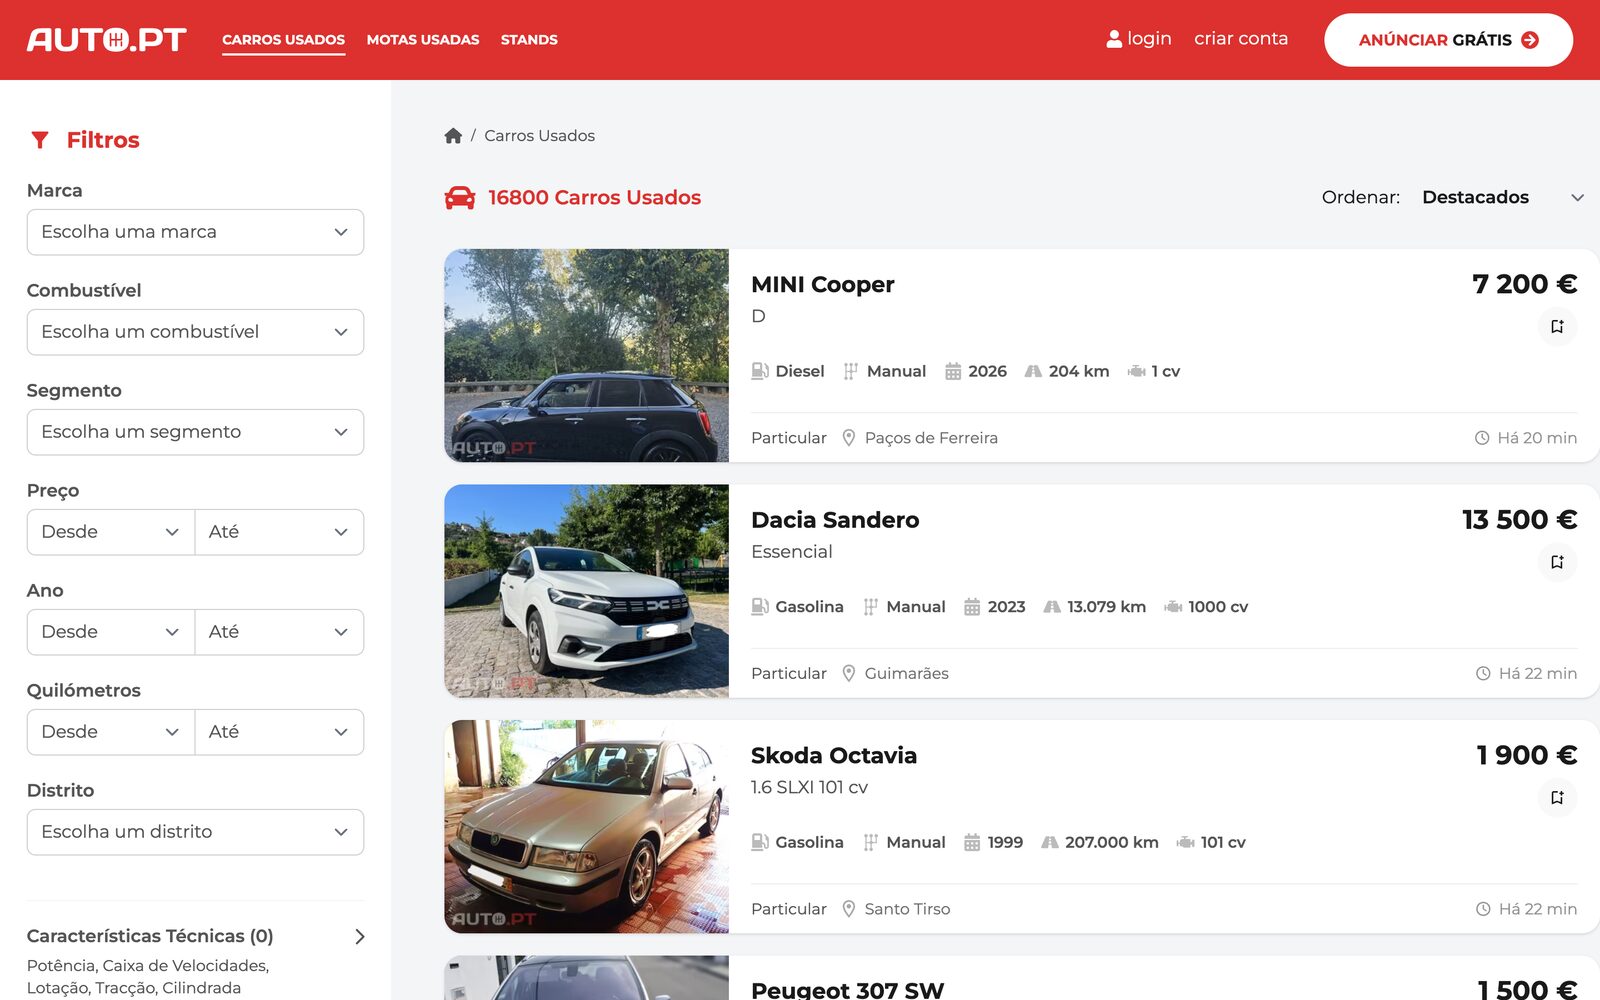This screenshot has height=1000, width=1600.
Task: Bookmark the Dacia Sandero listing
Action: tap(1557, 562)
